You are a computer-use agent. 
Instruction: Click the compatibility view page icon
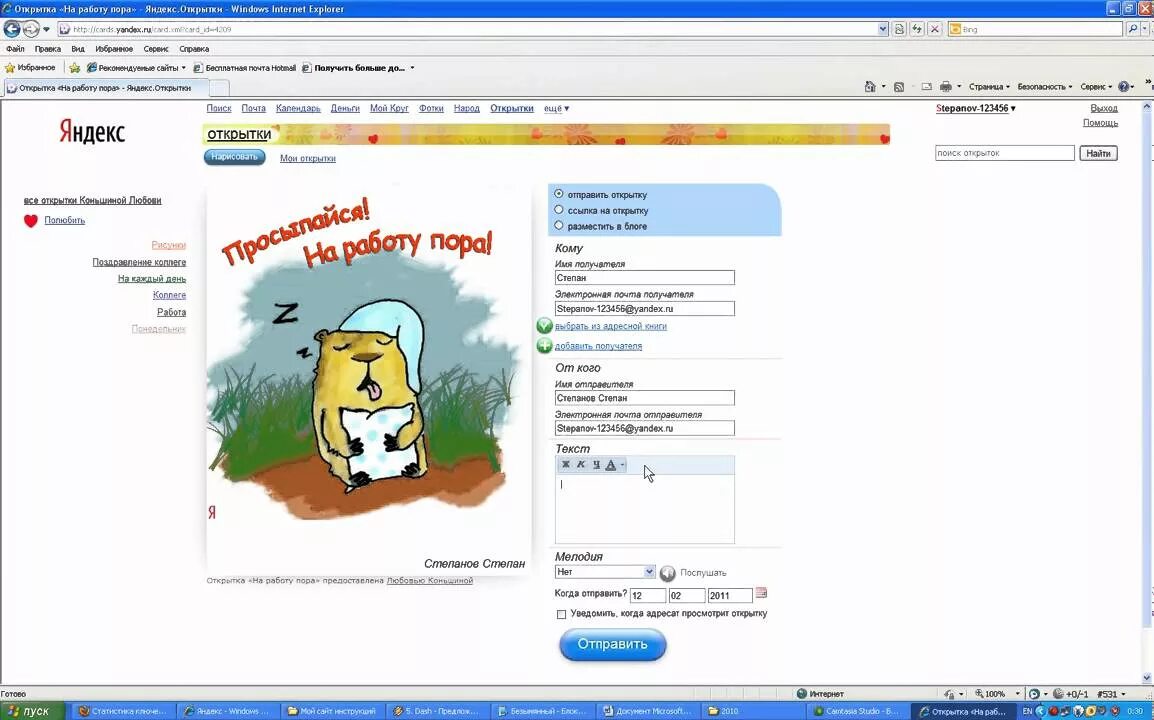(x=899, y=29)
